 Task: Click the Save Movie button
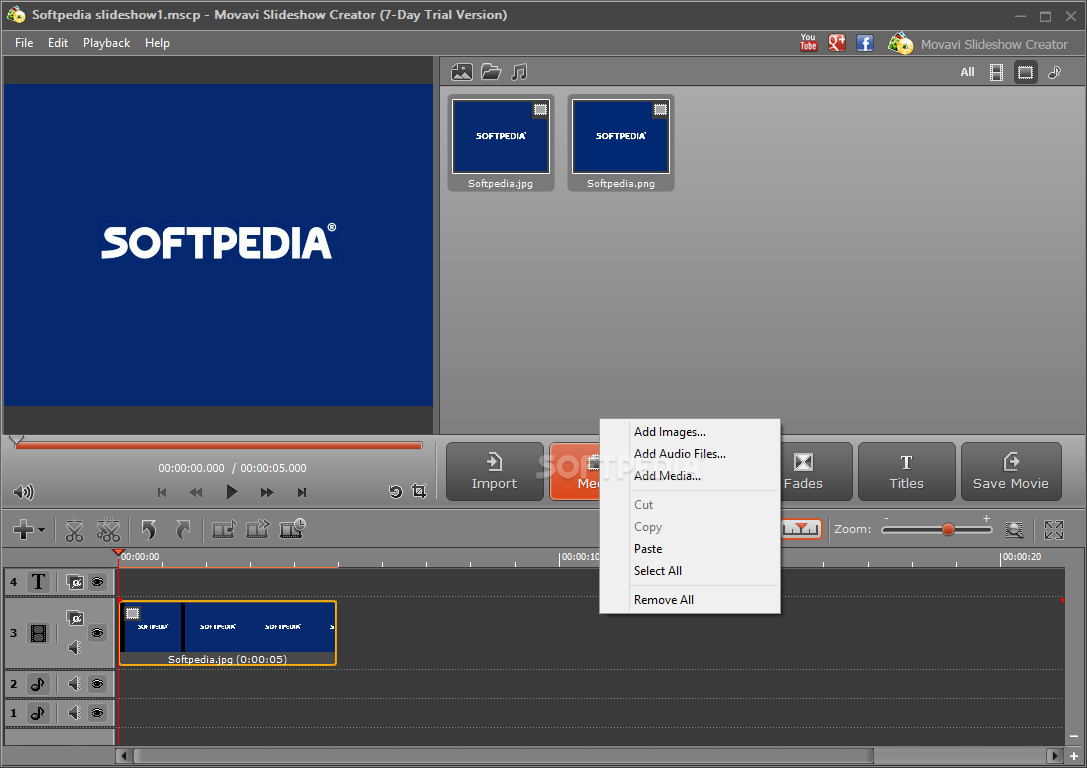pyautogui.click(x=1011, y=471)
